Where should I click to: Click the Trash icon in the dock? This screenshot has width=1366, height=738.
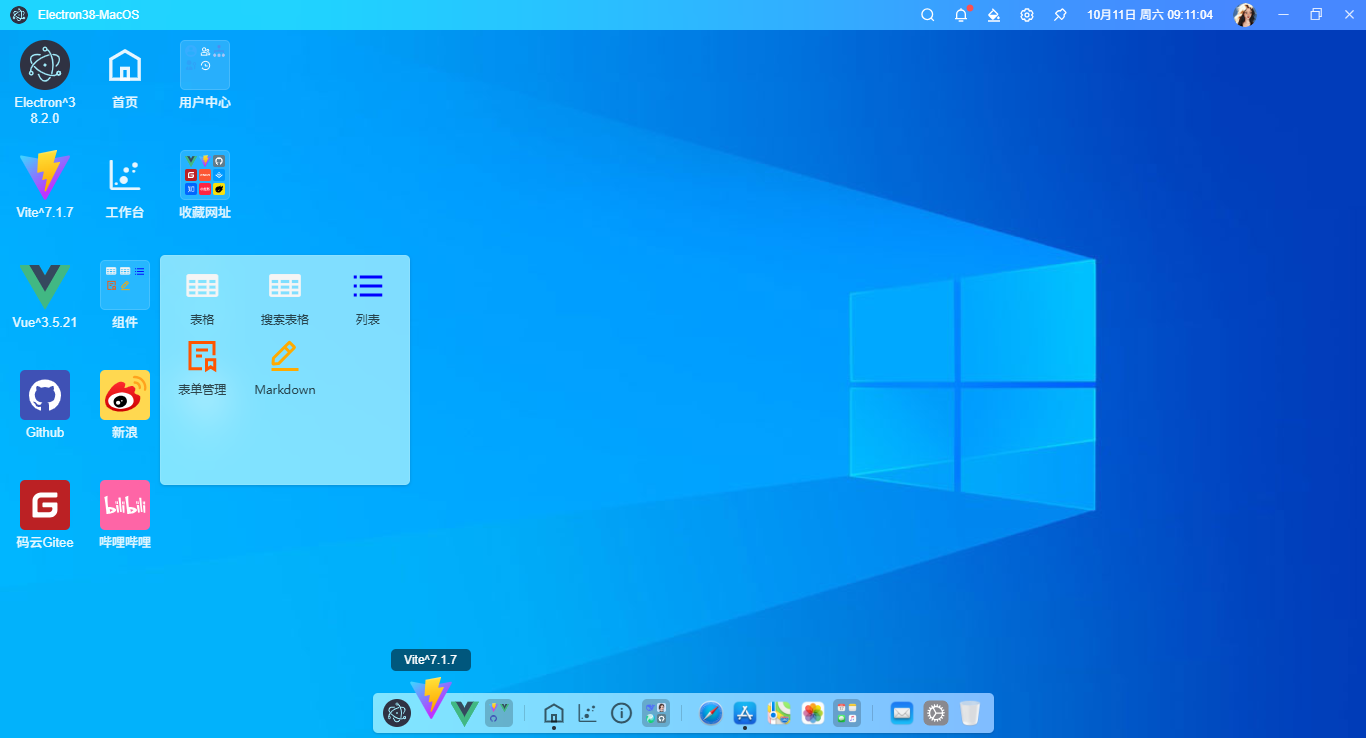pos(969,713)
